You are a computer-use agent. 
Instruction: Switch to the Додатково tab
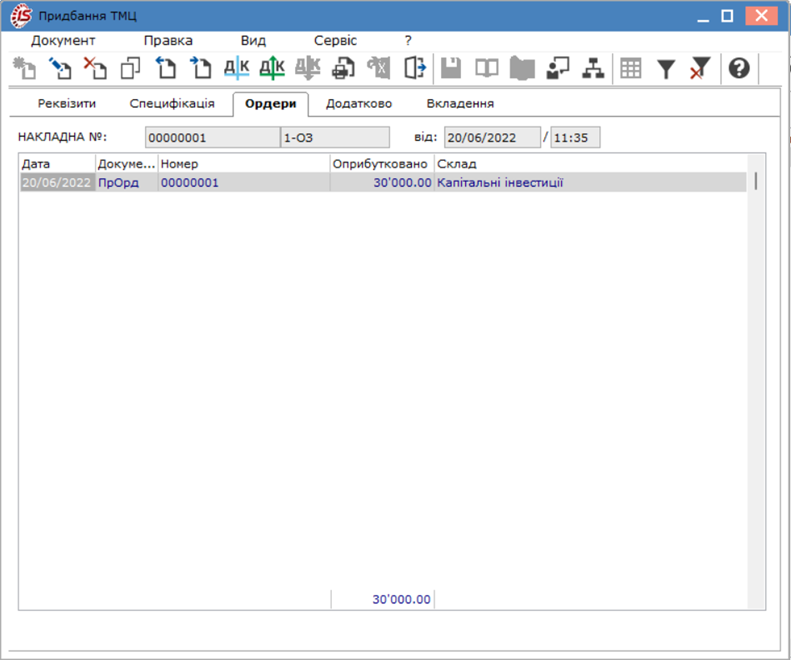(359, 103)
